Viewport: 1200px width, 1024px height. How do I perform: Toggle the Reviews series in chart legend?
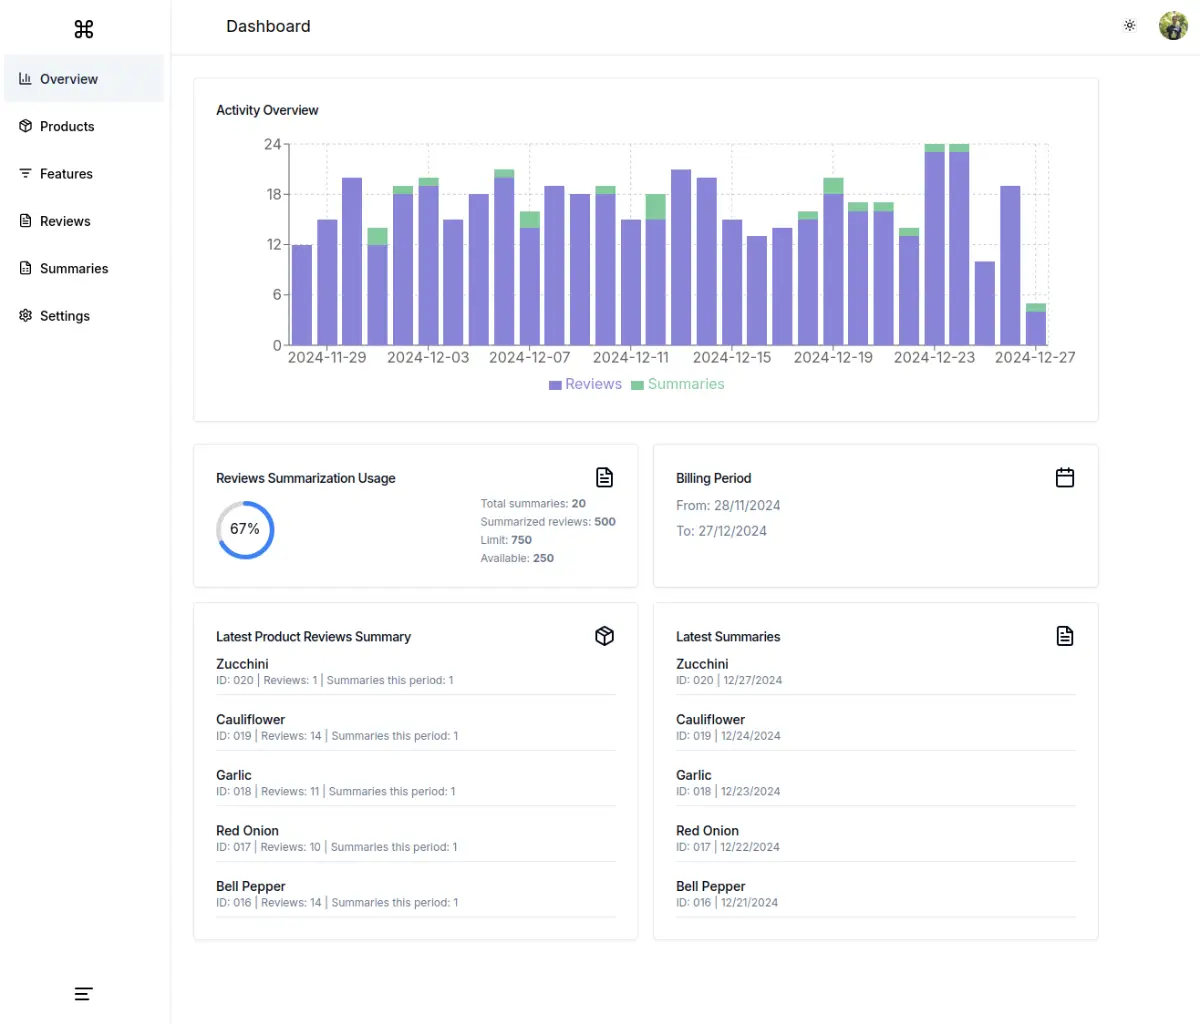tap(585, 384)
